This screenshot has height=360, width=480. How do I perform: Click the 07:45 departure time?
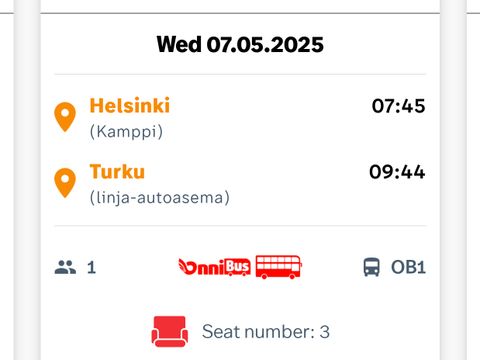point(398,106)
